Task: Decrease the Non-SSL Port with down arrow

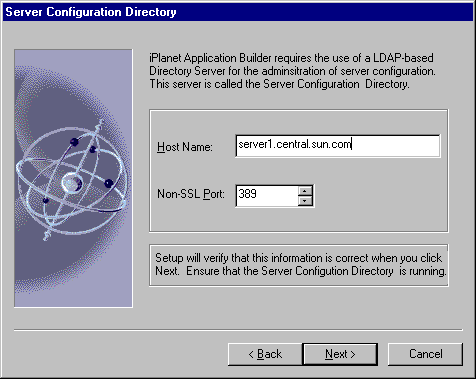Action: tap(305, 201)
